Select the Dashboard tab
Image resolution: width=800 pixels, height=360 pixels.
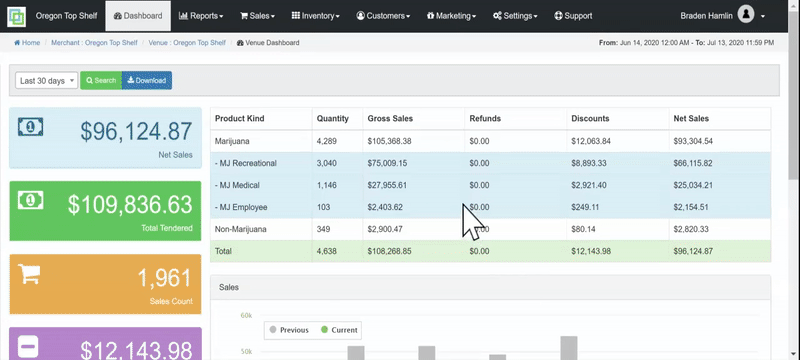pos(138,16)
